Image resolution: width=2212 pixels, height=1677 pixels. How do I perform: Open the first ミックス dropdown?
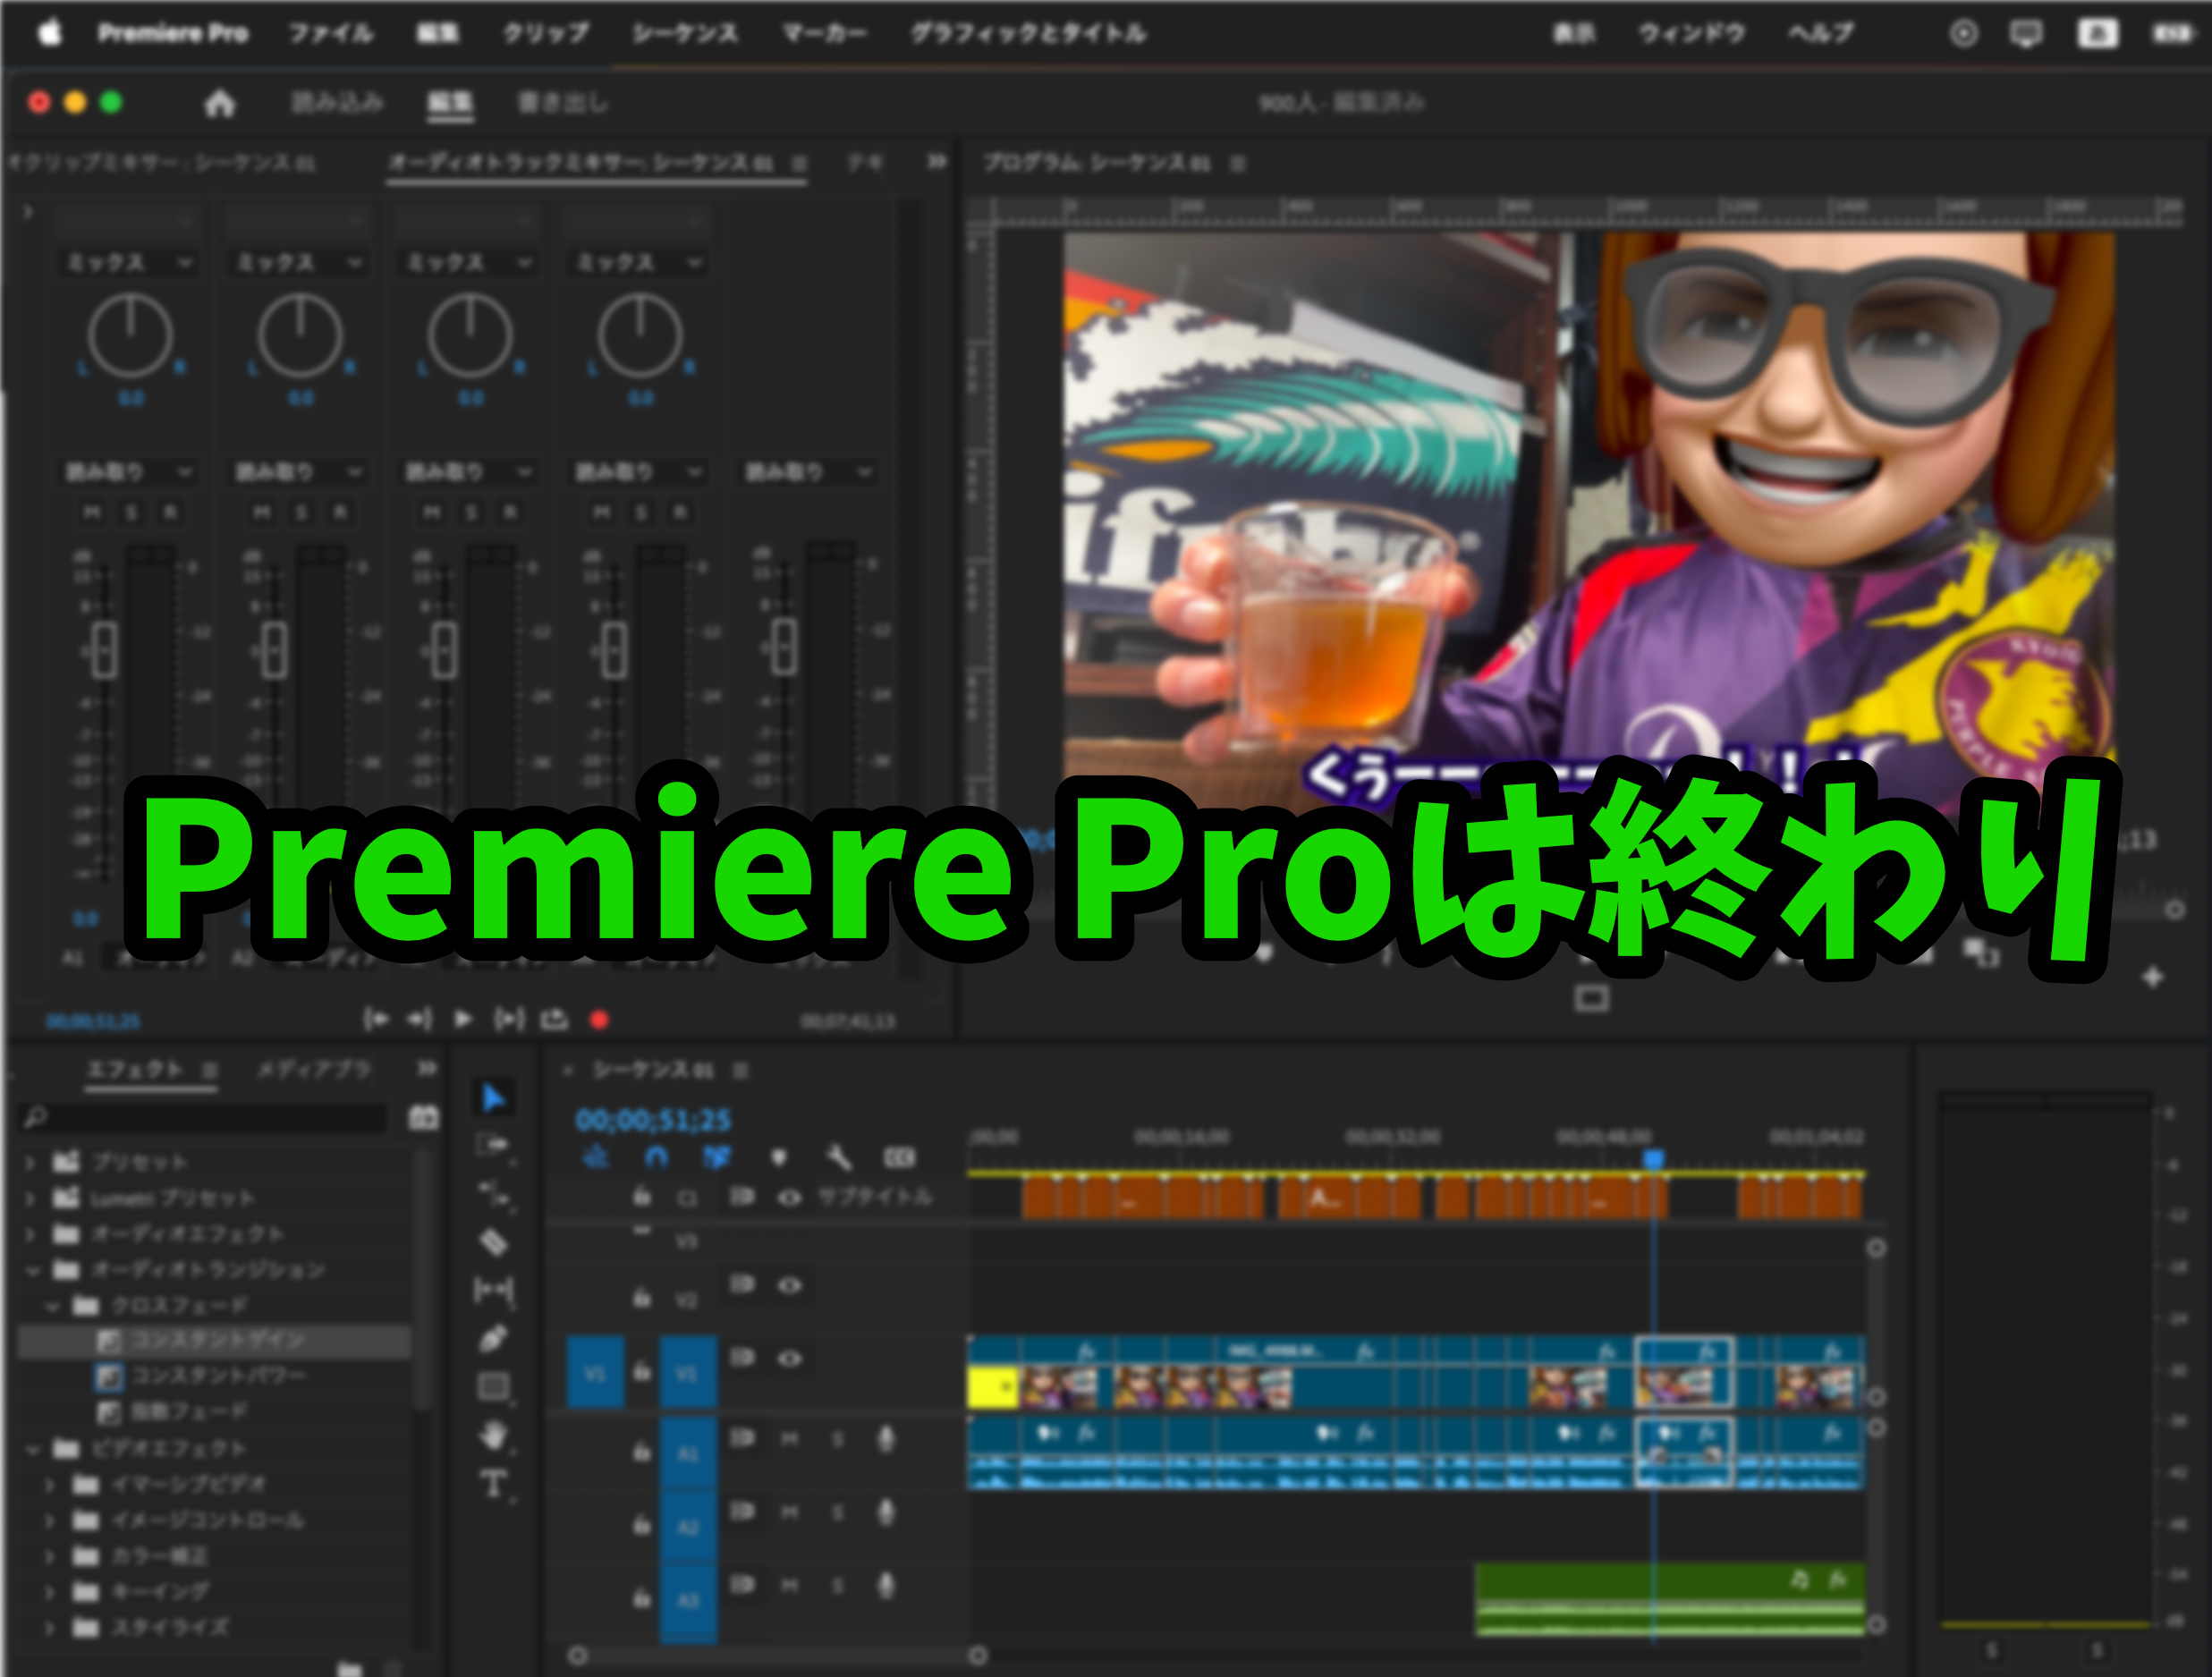128,263
